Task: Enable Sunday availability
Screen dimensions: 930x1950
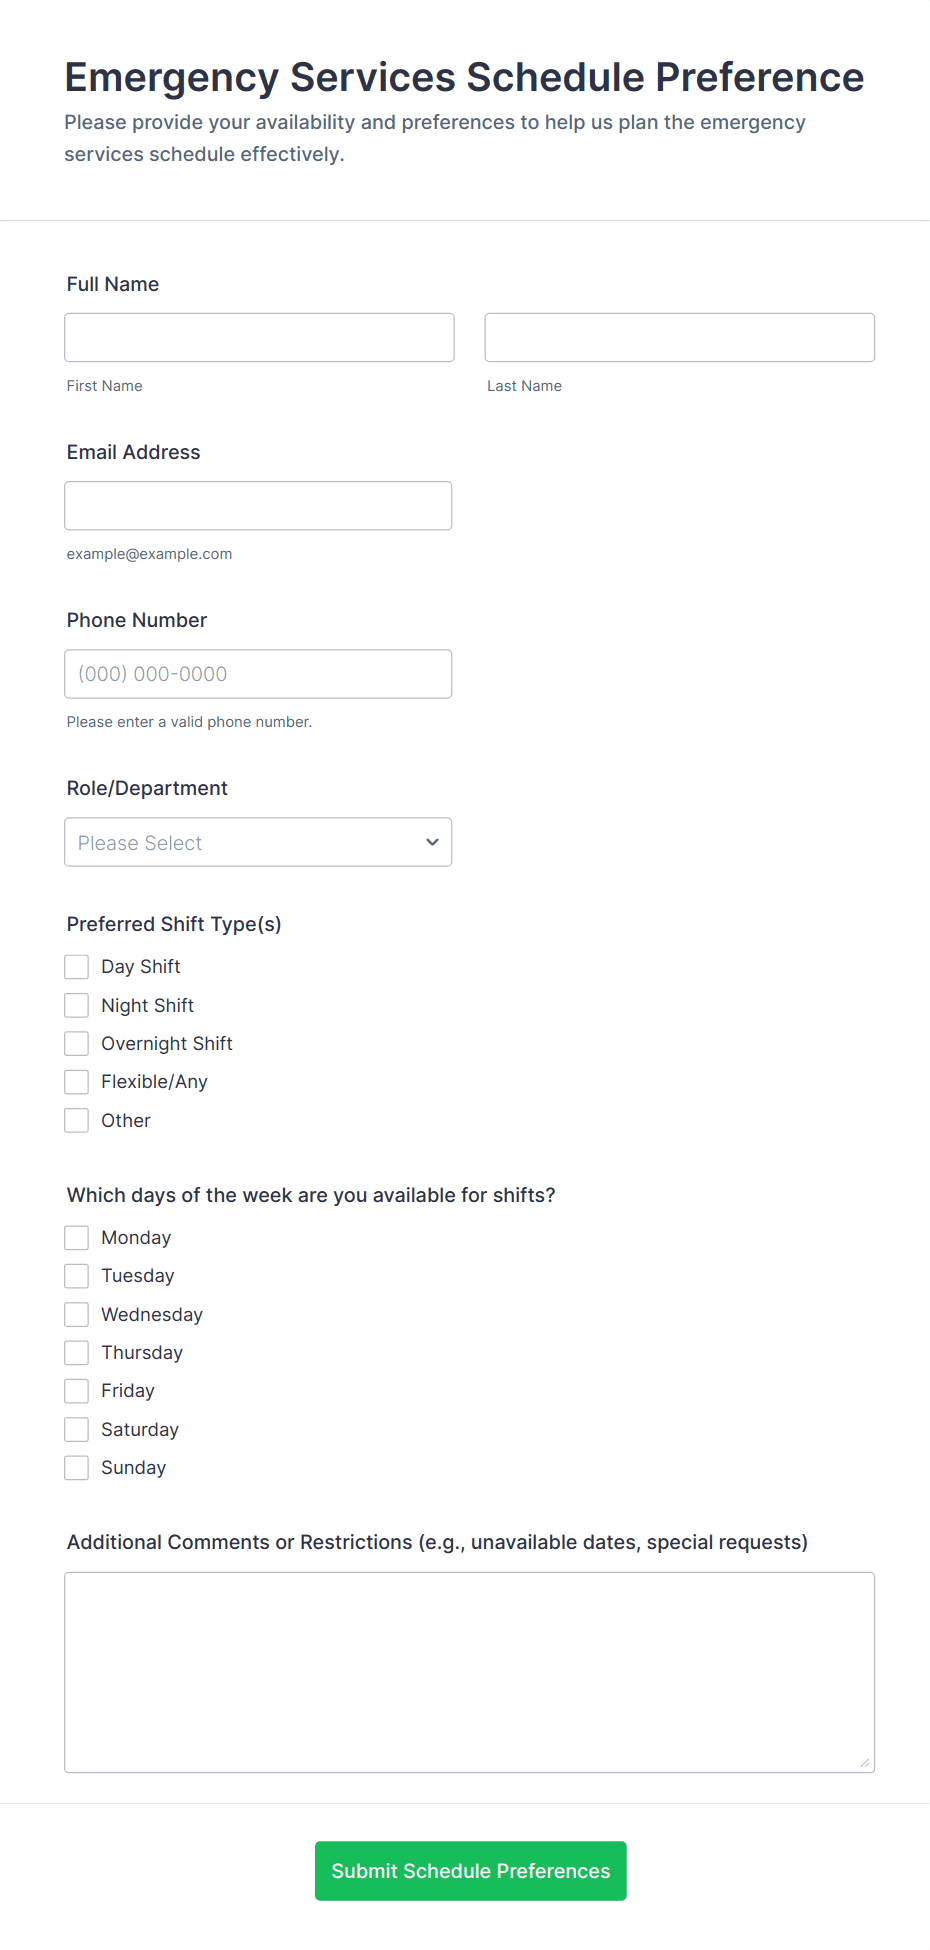Action: pos(76,1467)
